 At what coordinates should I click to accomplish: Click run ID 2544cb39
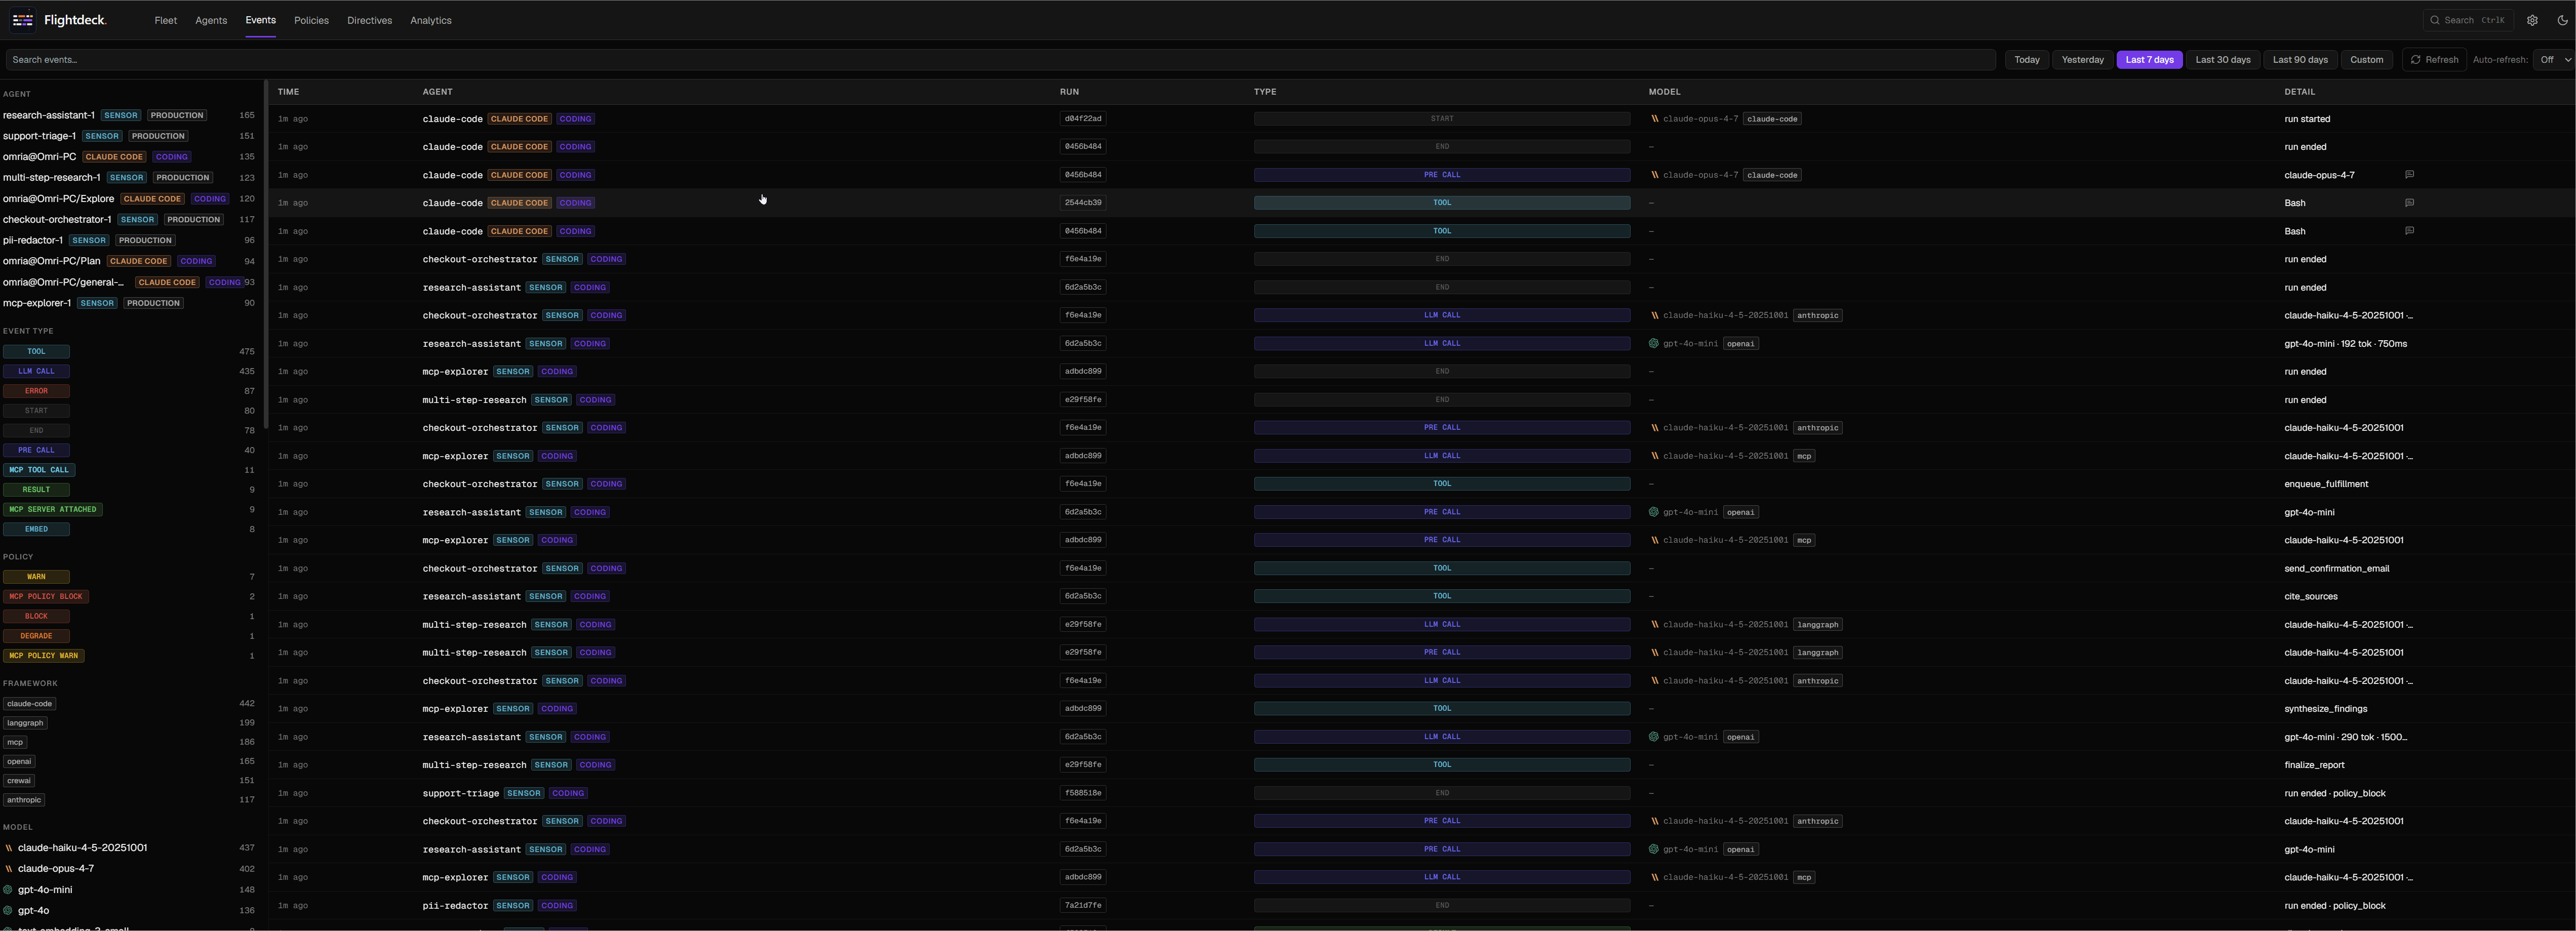1083,203
